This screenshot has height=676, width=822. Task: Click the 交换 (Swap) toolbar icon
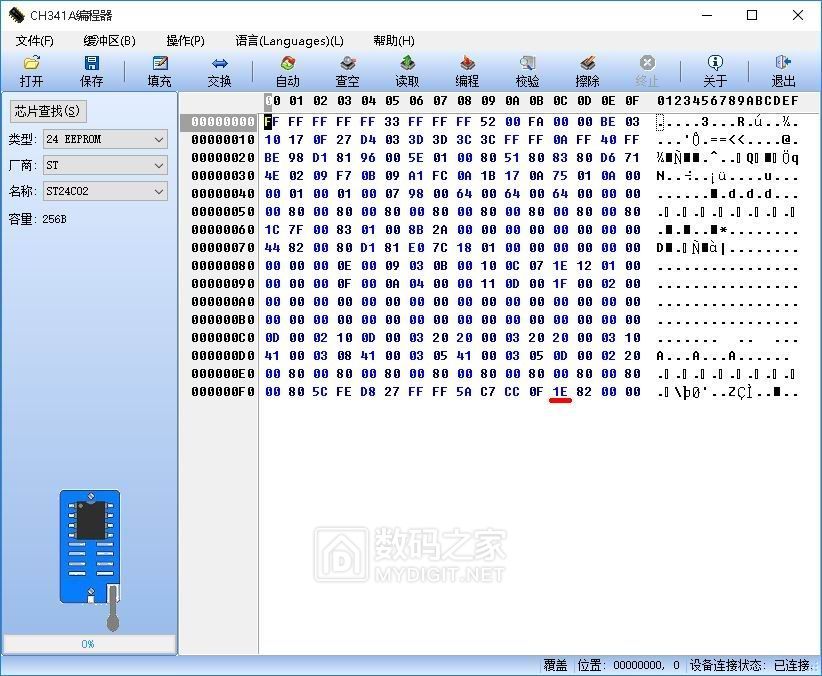219,71
